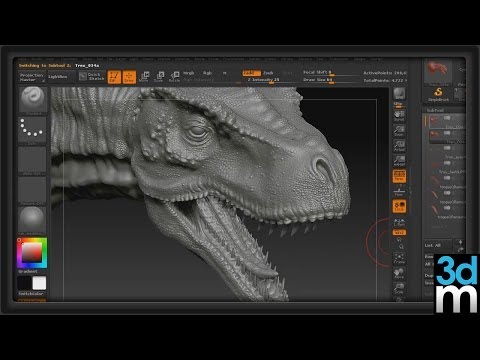Open the Projection Master button
Viewport: 480px width, 360px height.
pos(32,77)
